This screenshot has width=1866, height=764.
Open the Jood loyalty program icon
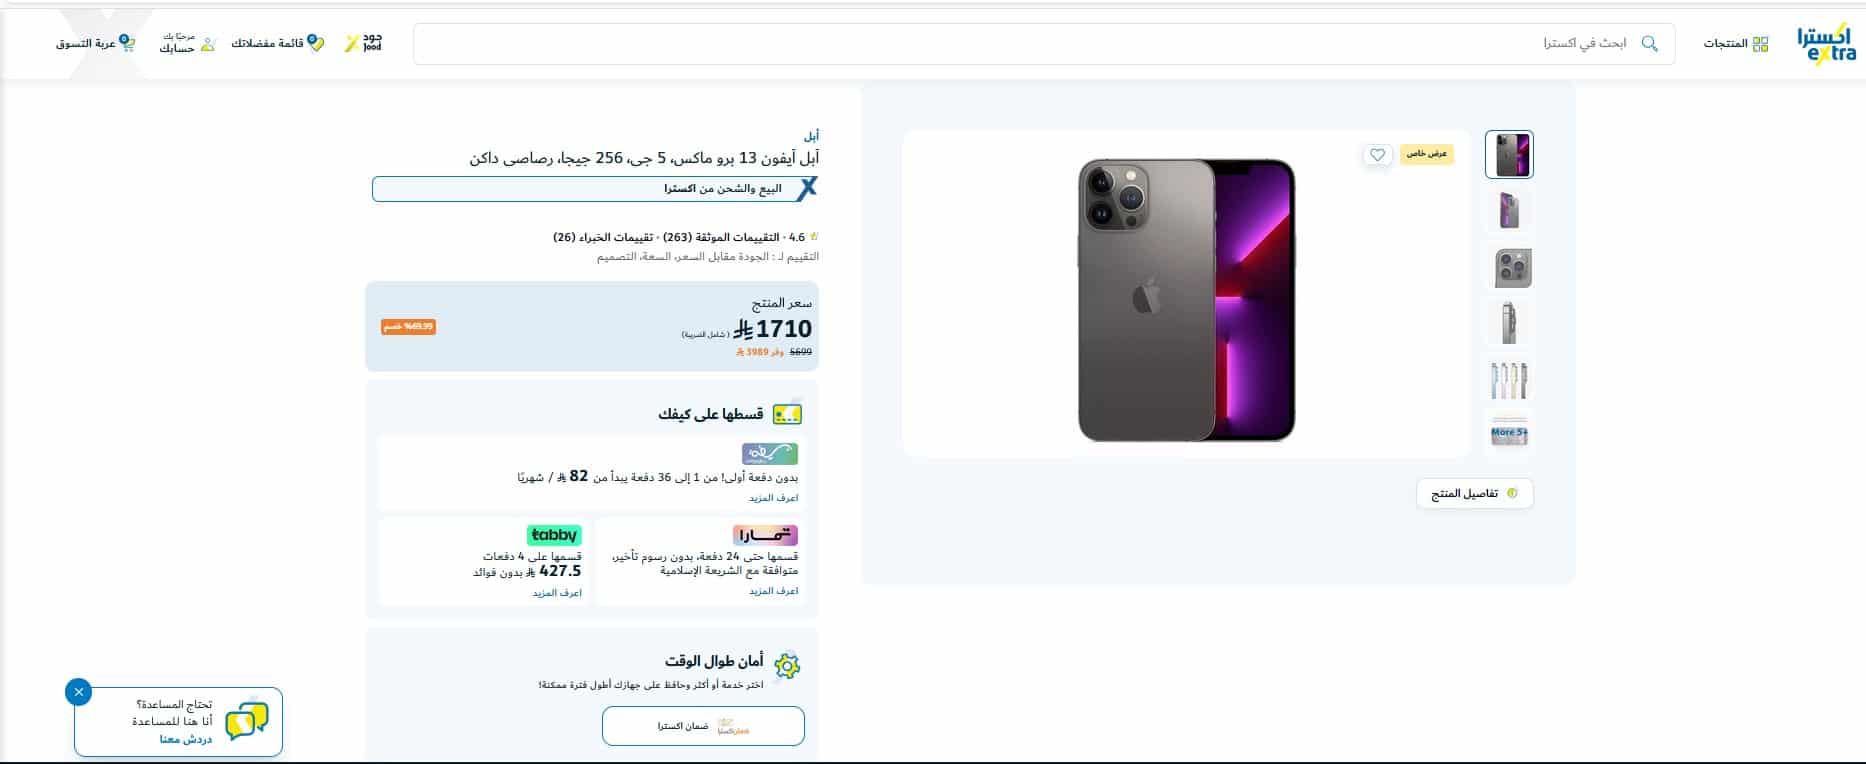click(363, 42)
